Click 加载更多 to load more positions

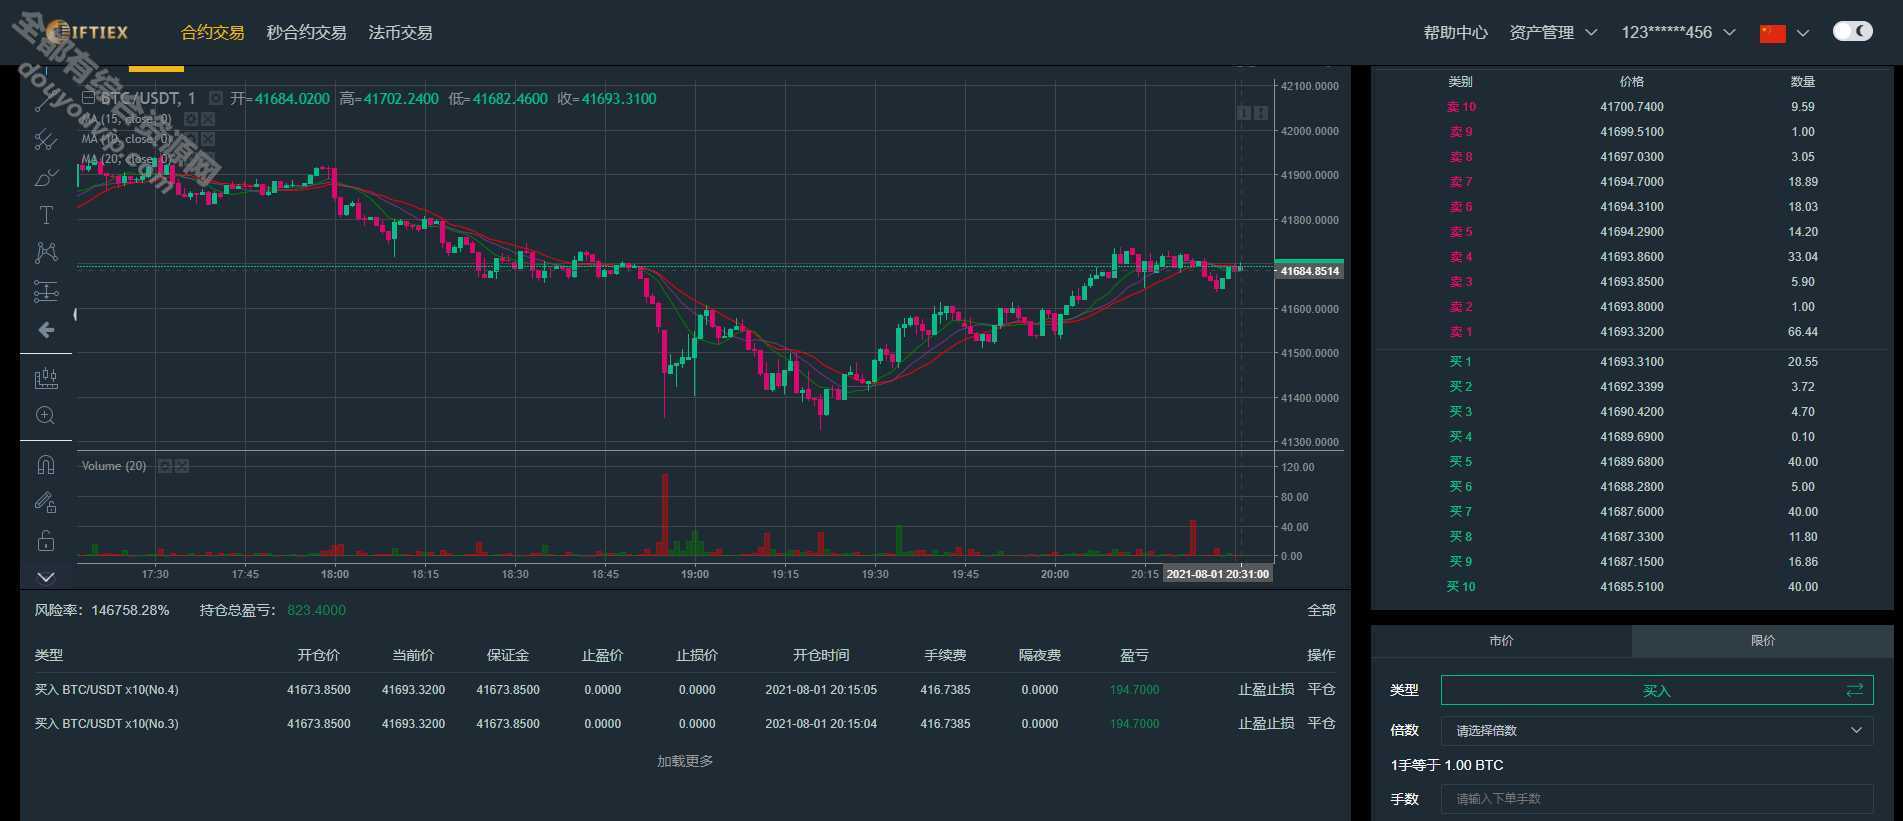tap(685, 762)
